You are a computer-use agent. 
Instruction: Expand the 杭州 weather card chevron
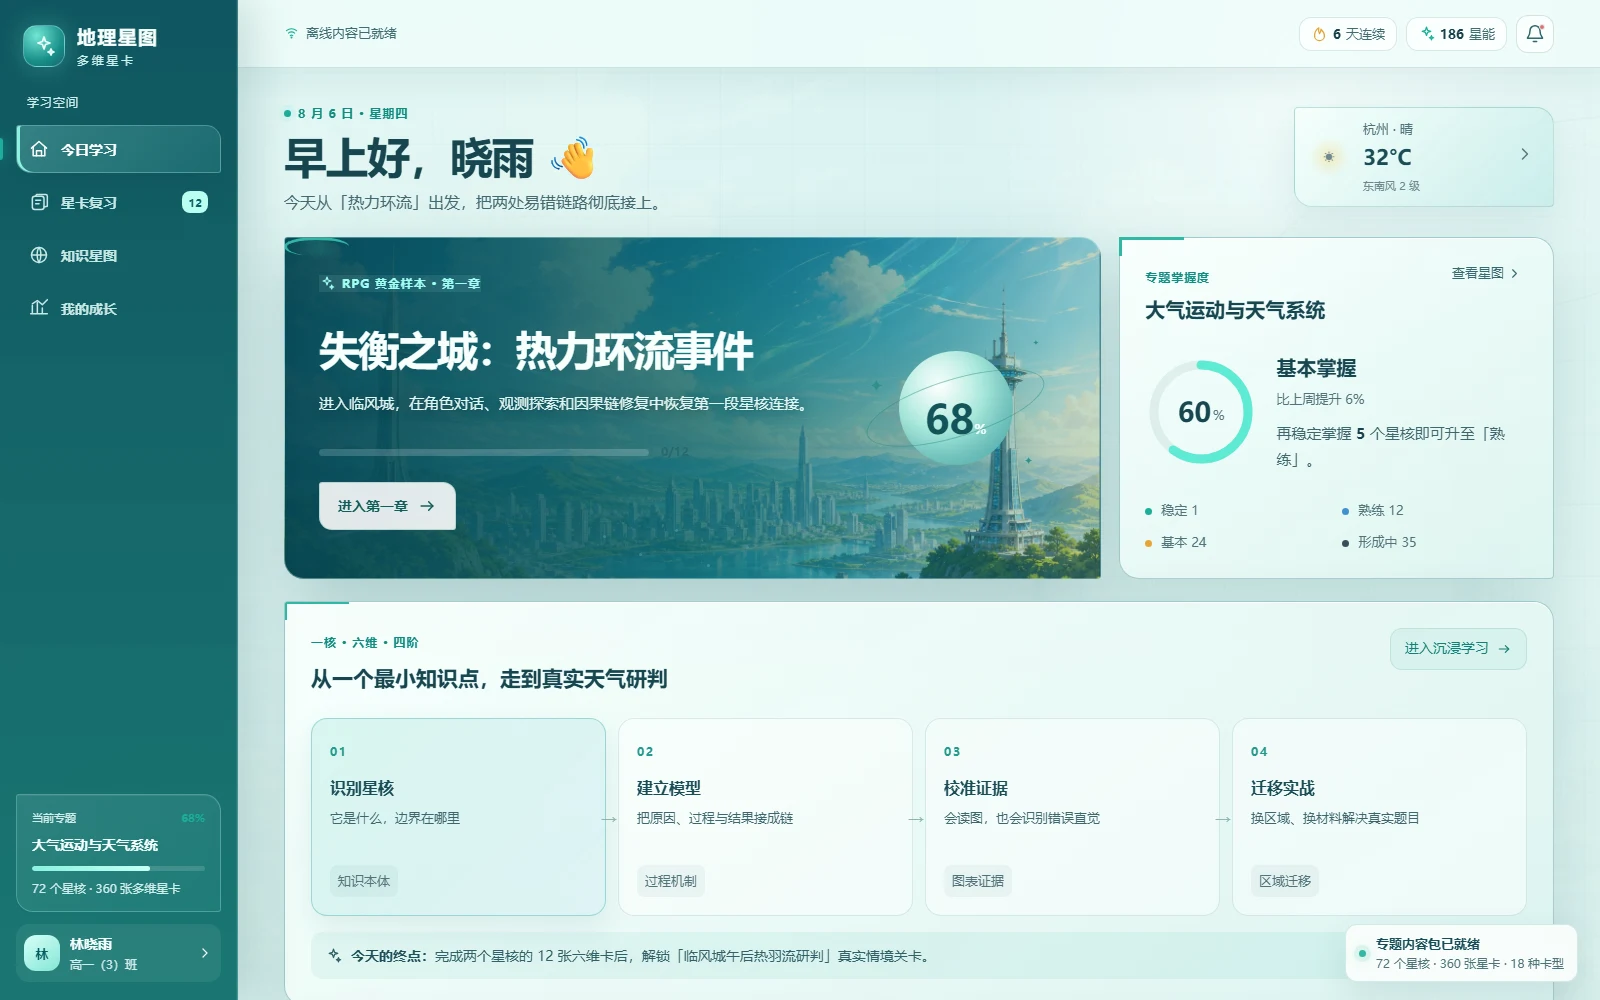click(x=1525, y=154)
